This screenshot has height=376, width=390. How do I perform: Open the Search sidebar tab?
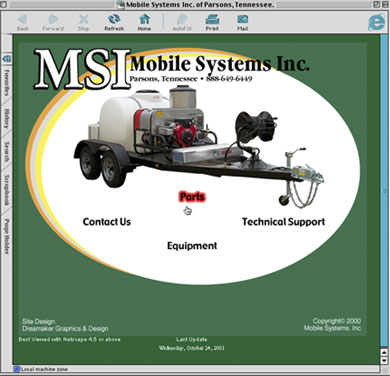tap(7, 152)
